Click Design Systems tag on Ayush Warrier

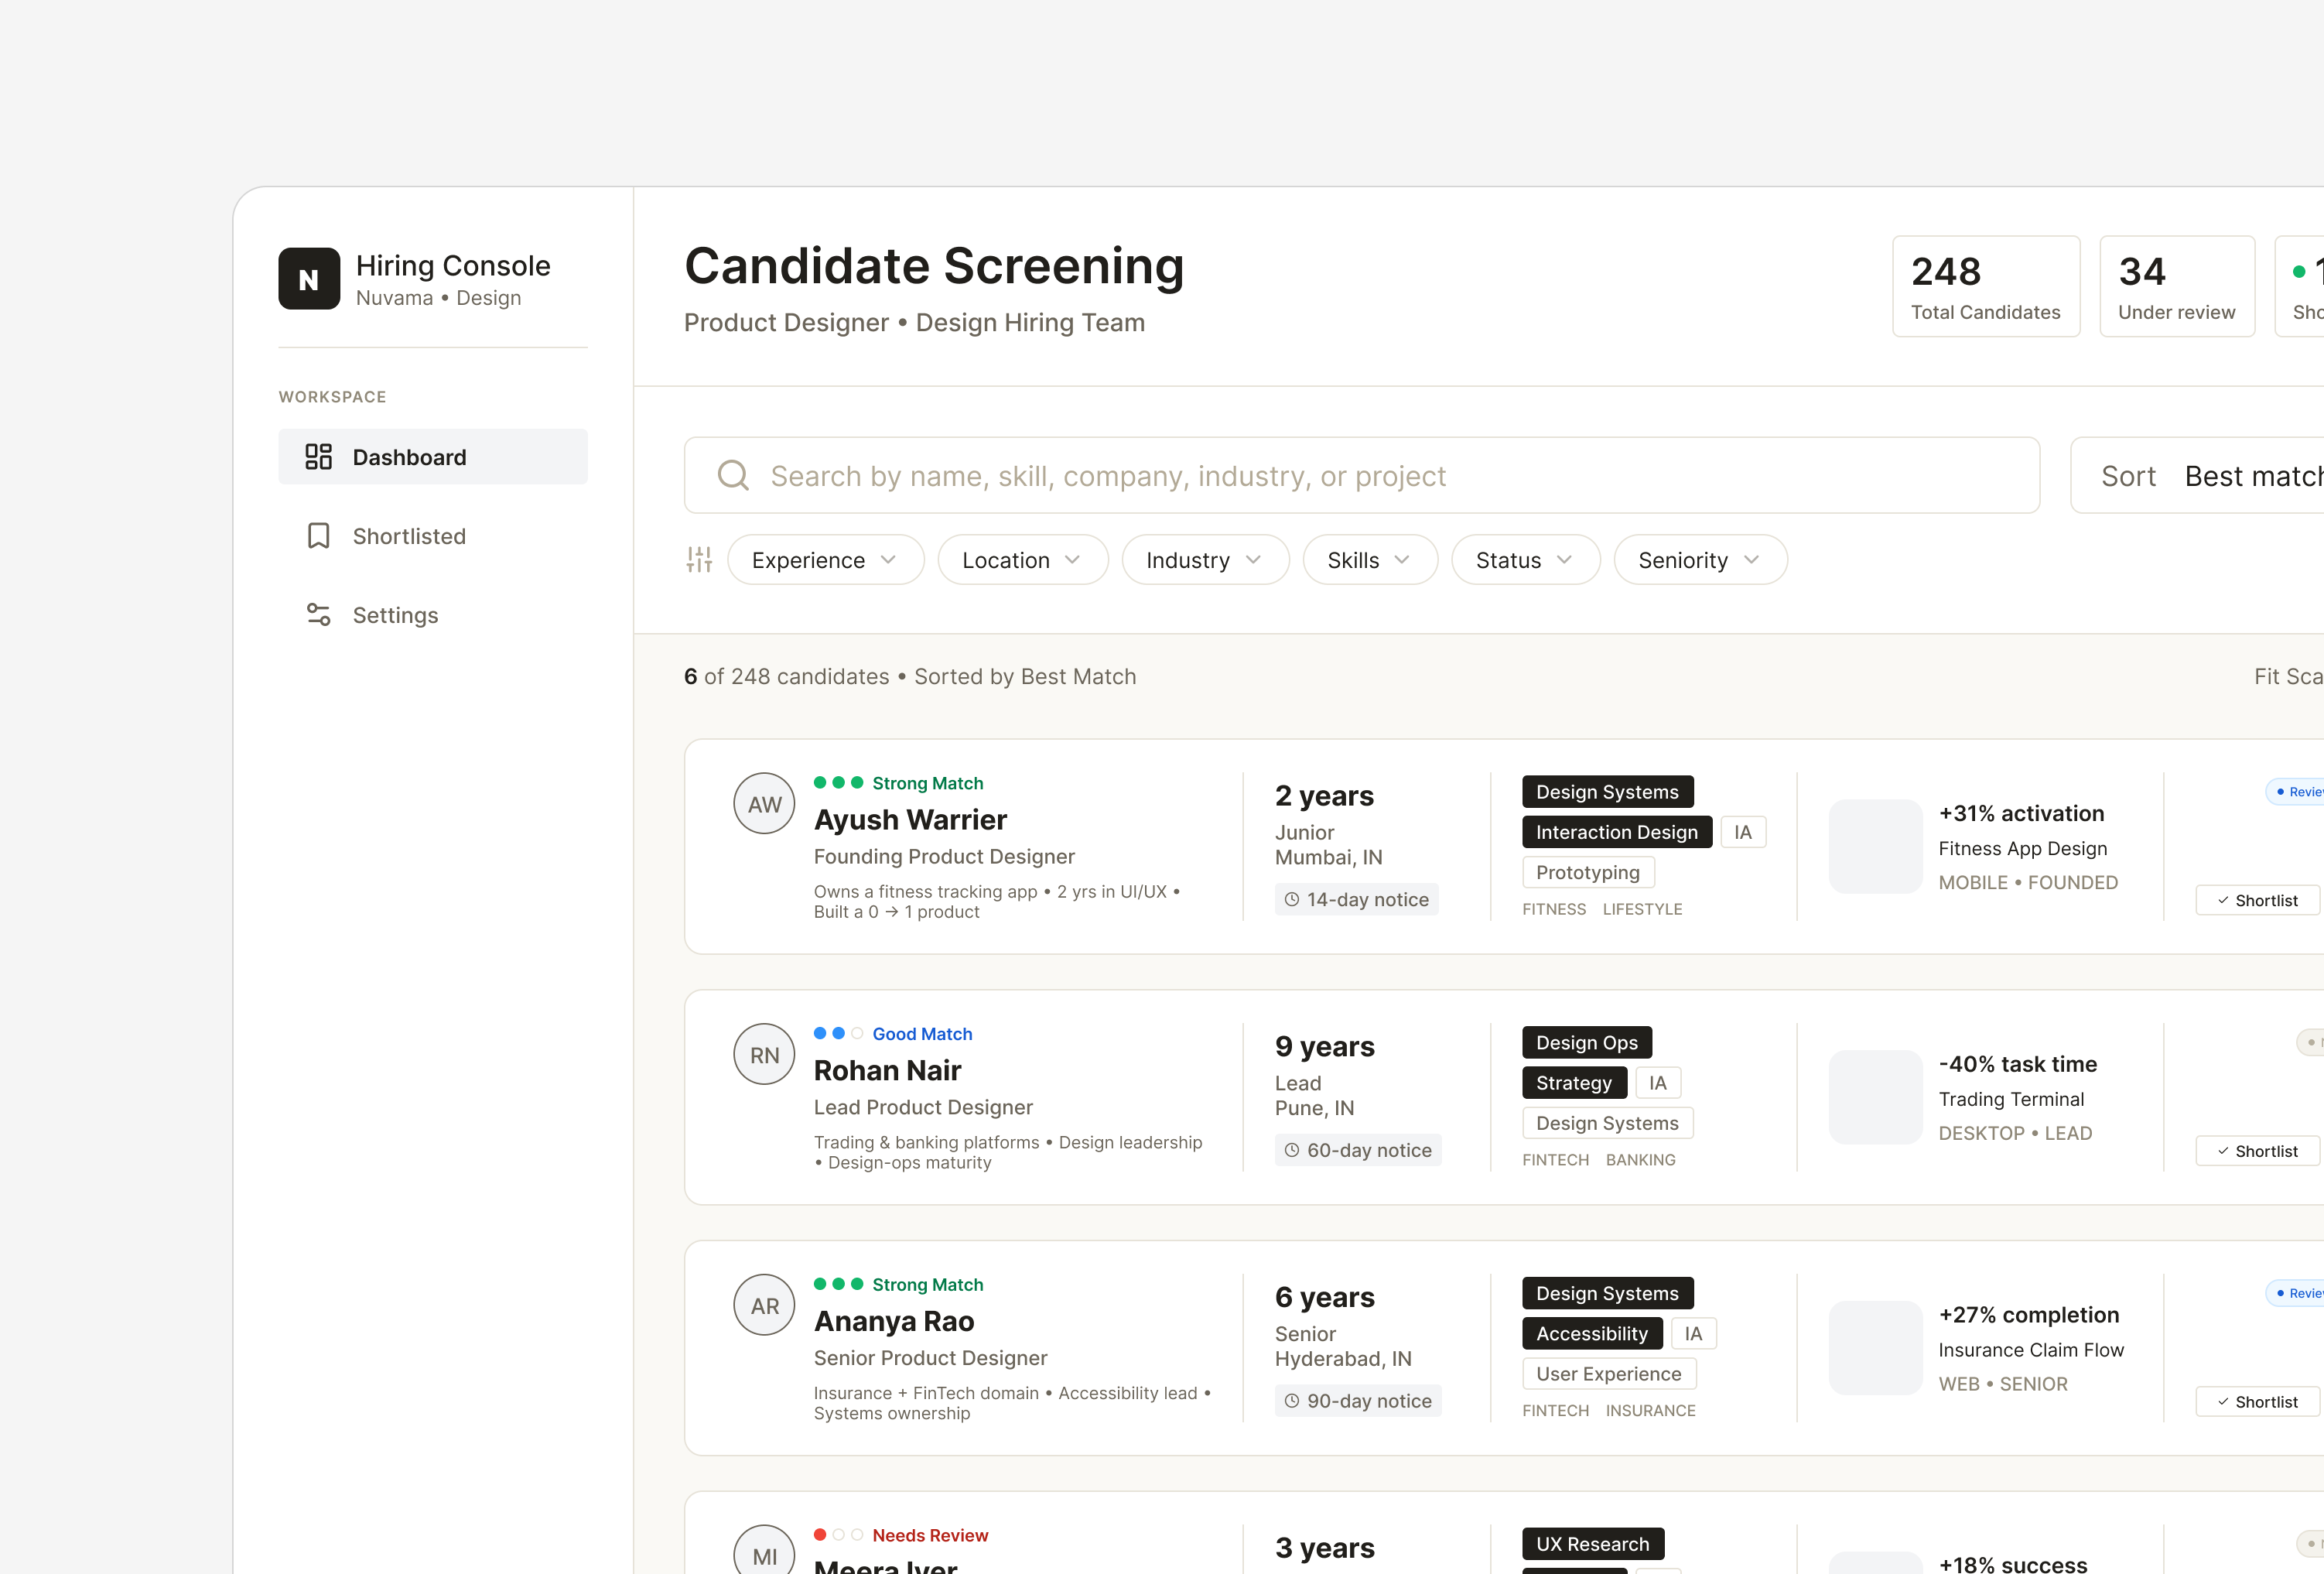tap(1608, 792)
